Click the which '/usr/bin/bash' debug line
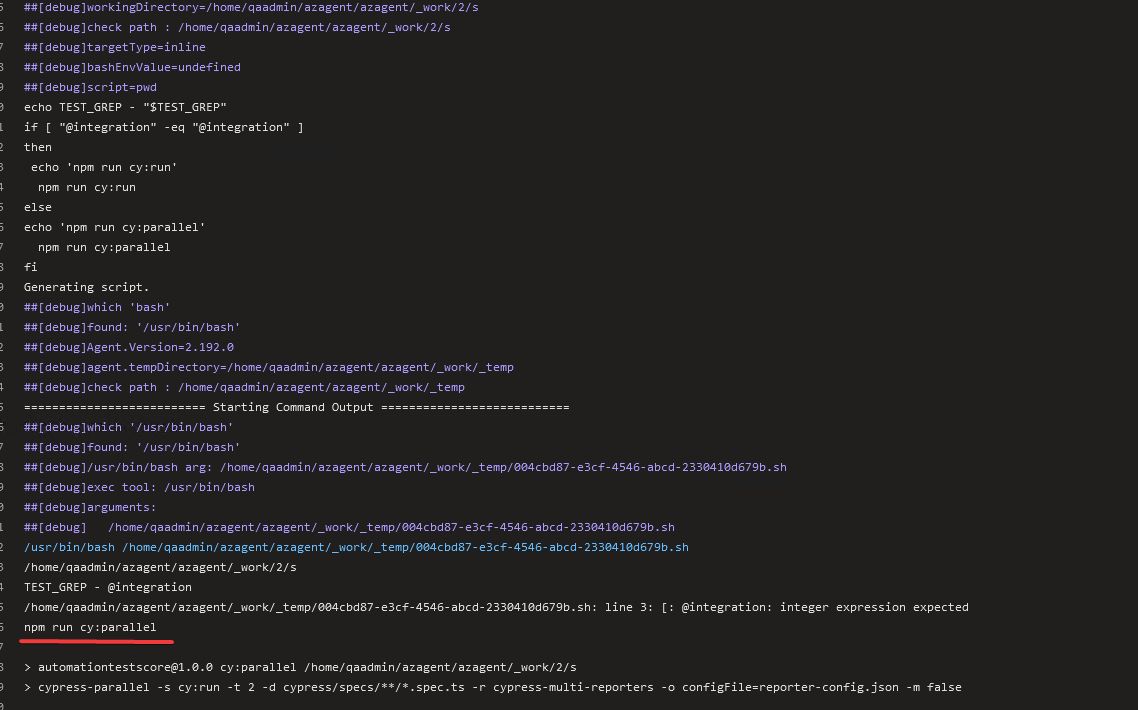1138x710 pixels. [128, 428]
